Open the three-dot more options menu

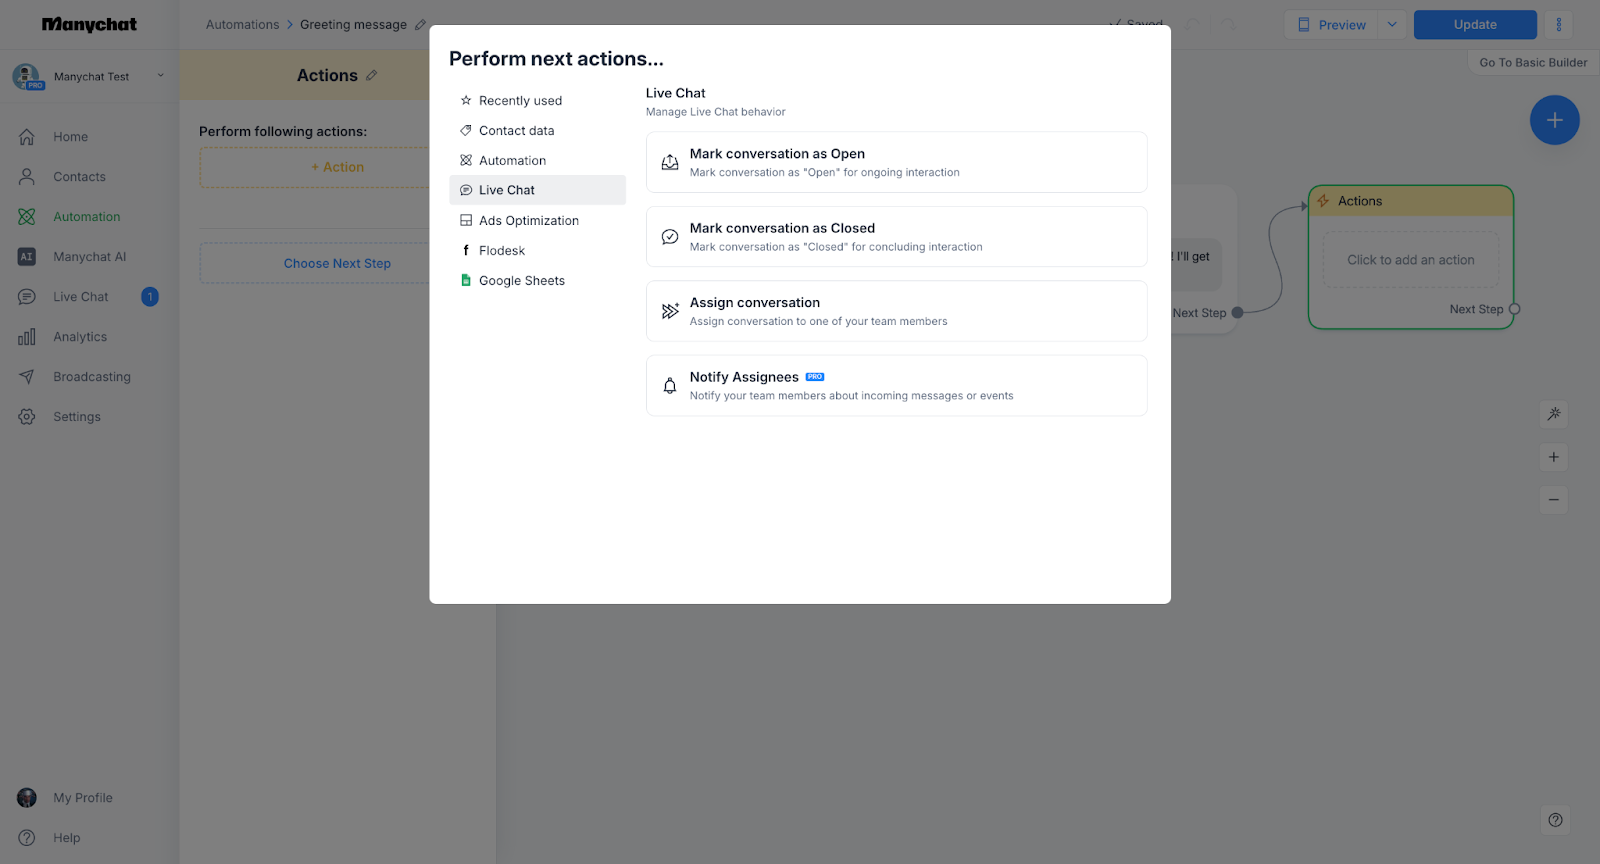pos(1558,25)
